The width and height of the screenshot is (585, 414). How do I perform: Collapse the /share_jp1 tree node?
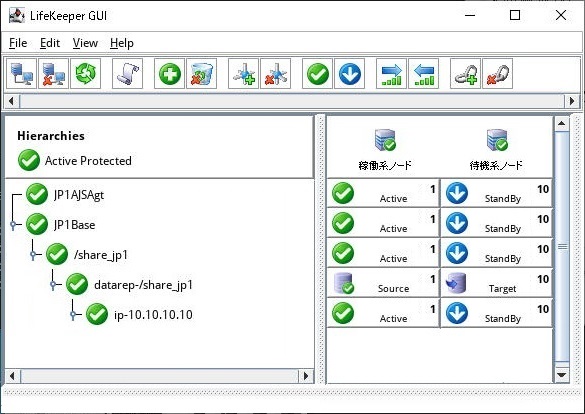pyautogui.click(x=33, y=255)
